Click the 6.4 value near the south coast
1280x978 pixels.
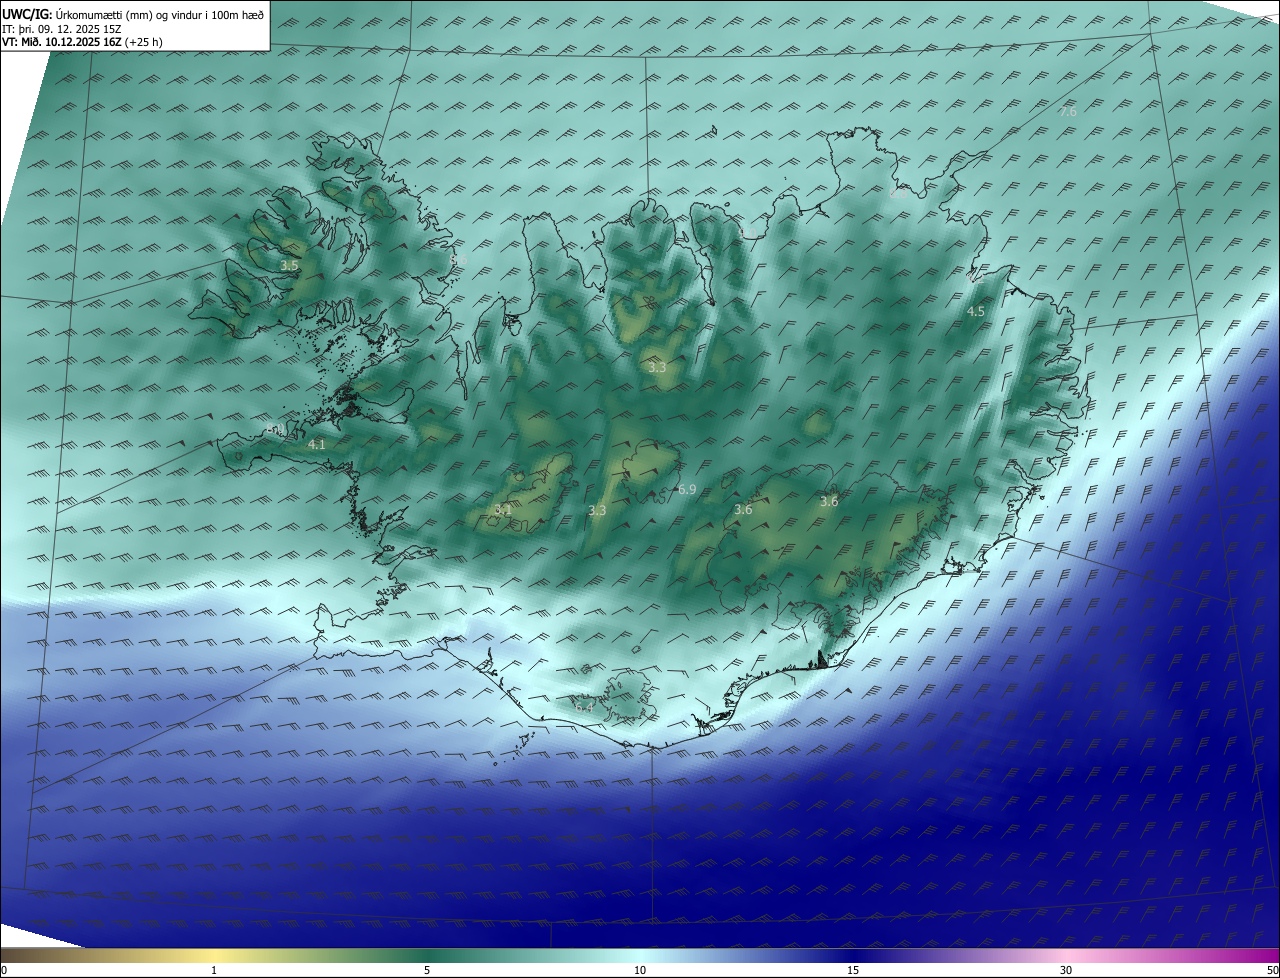click(584, 708)
